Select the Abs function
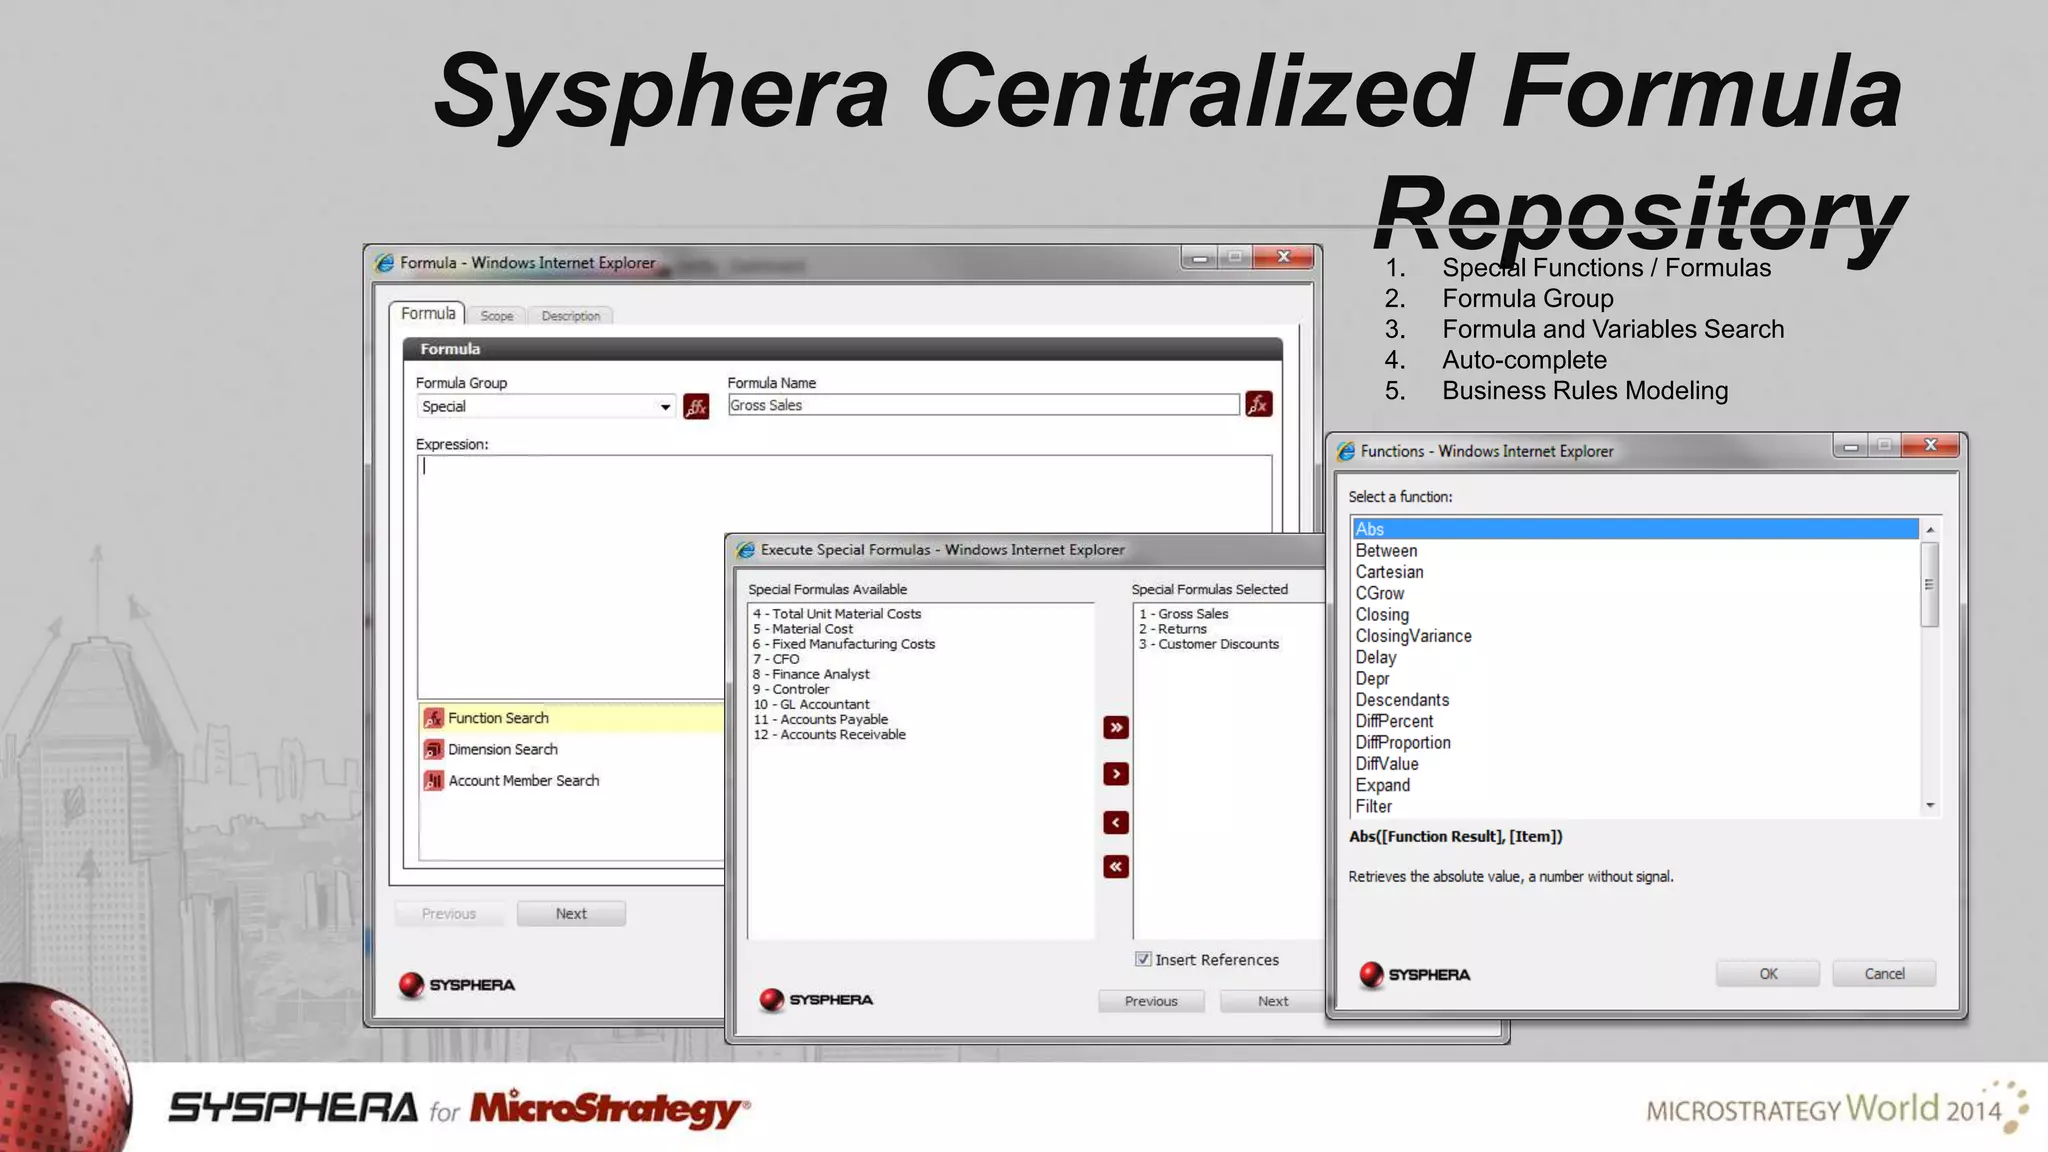This screenshot has height=1152, width=2048. coord(1636,529)
